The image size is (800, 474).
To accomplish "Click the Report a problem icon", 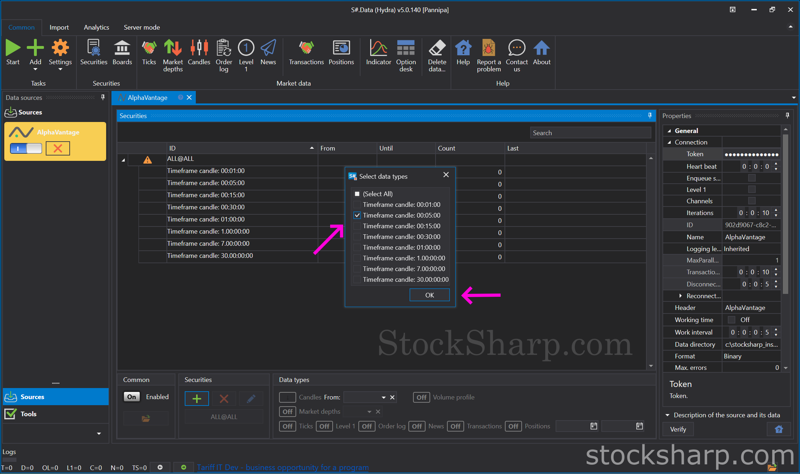I will coord(488,49).
